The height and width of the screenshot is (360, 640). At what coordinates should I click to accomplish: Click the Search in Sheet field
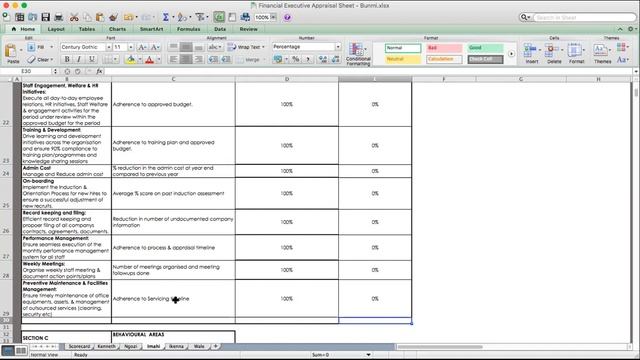pyautogui.click(x=584, y=18)
